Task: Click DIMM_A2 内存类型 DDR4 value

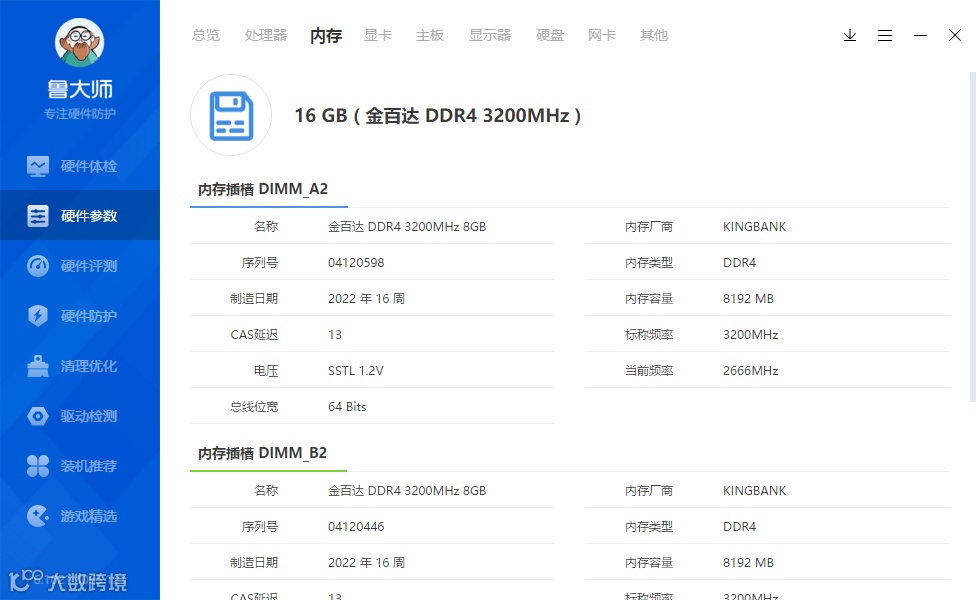Action: tap(739, 262)
